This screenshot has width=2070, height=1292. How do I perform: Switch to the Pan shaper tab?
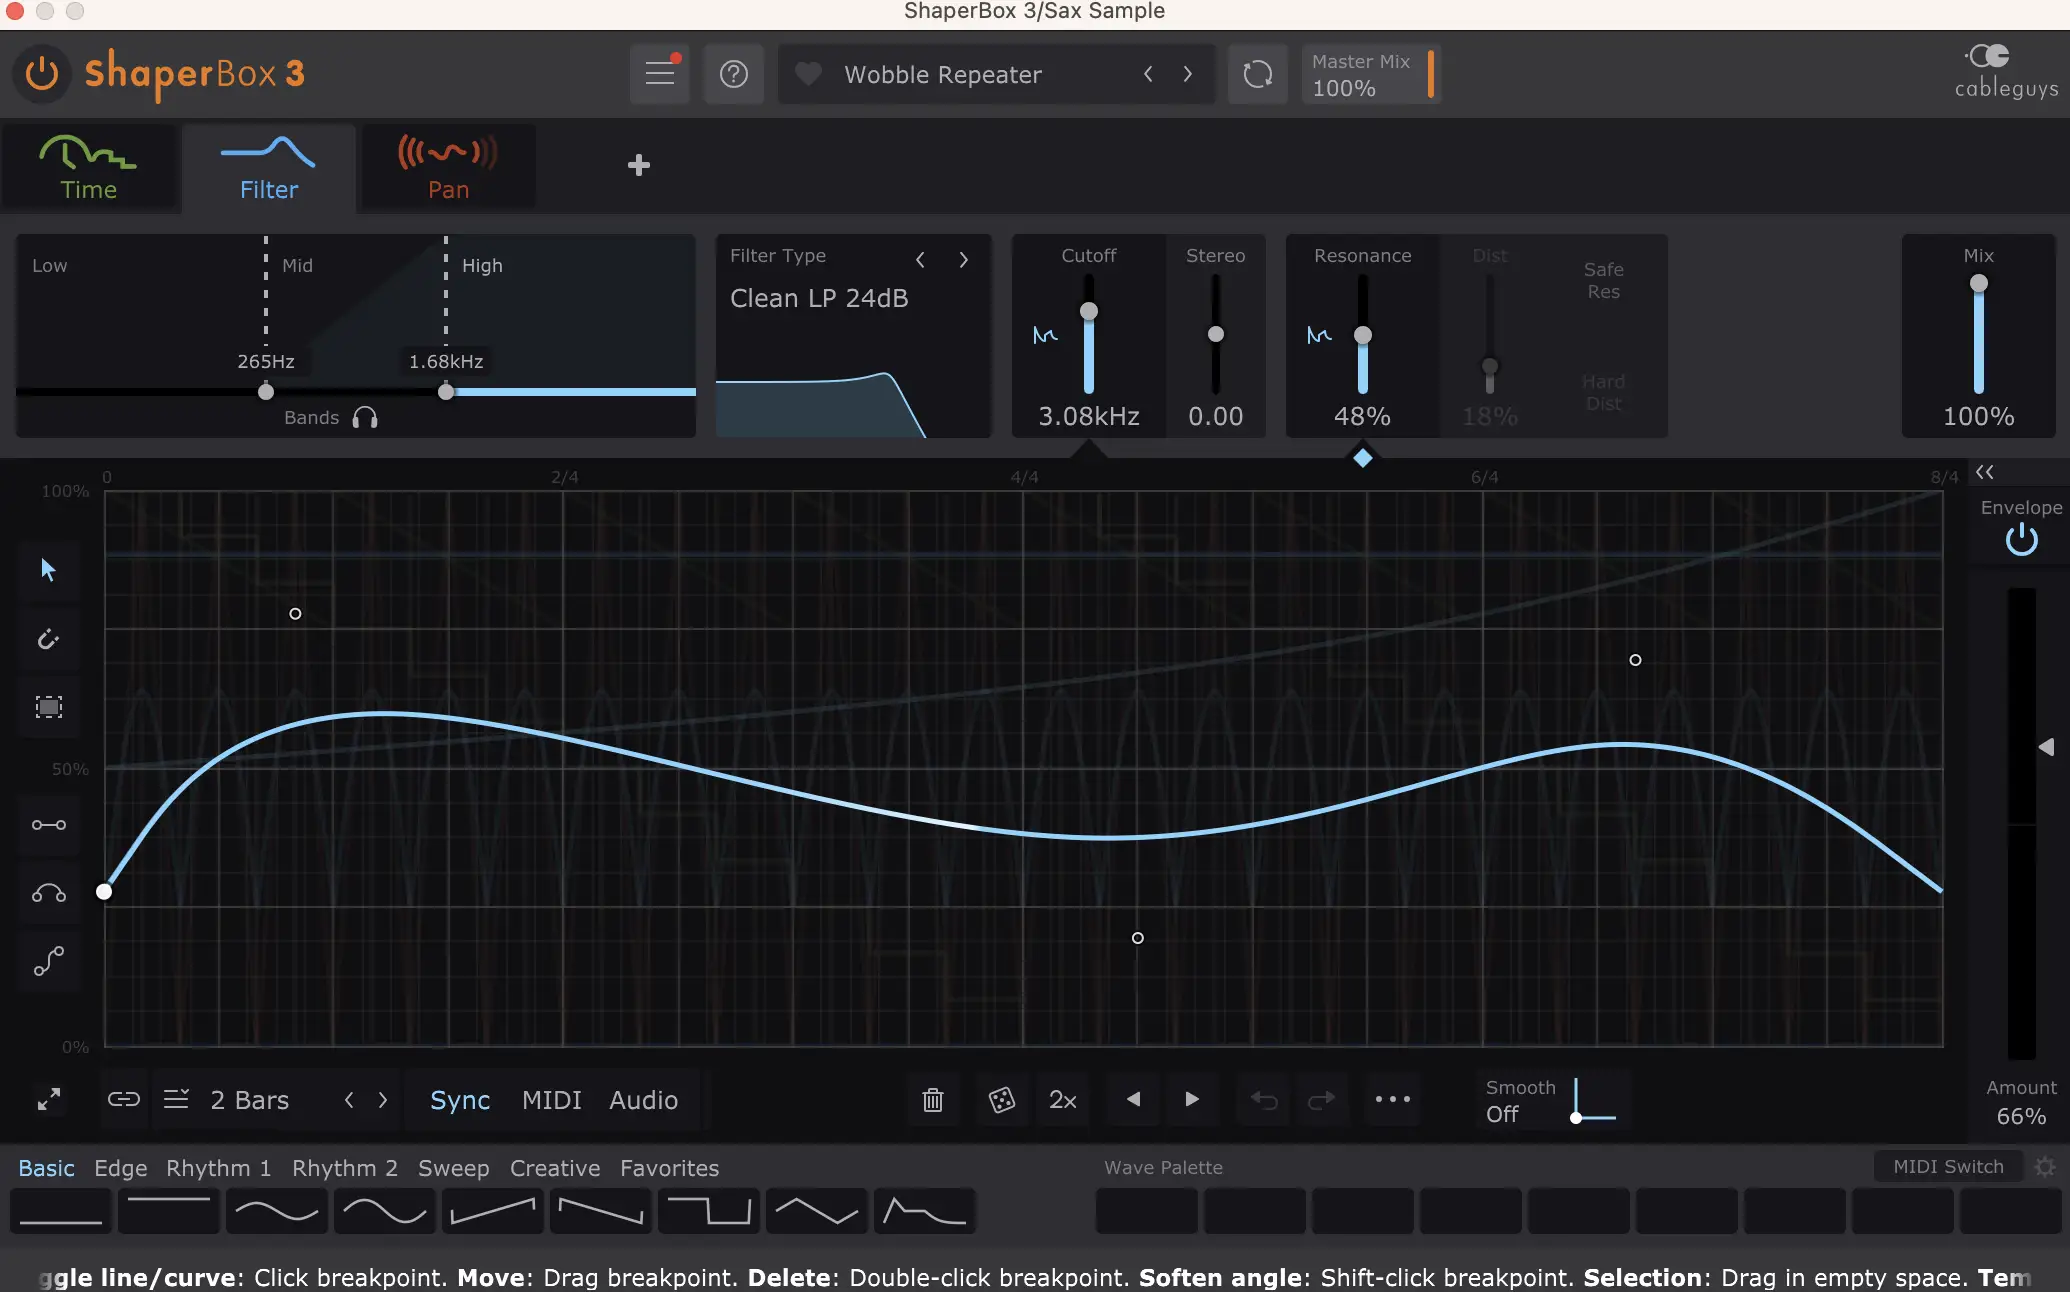[x=448, y=168]
